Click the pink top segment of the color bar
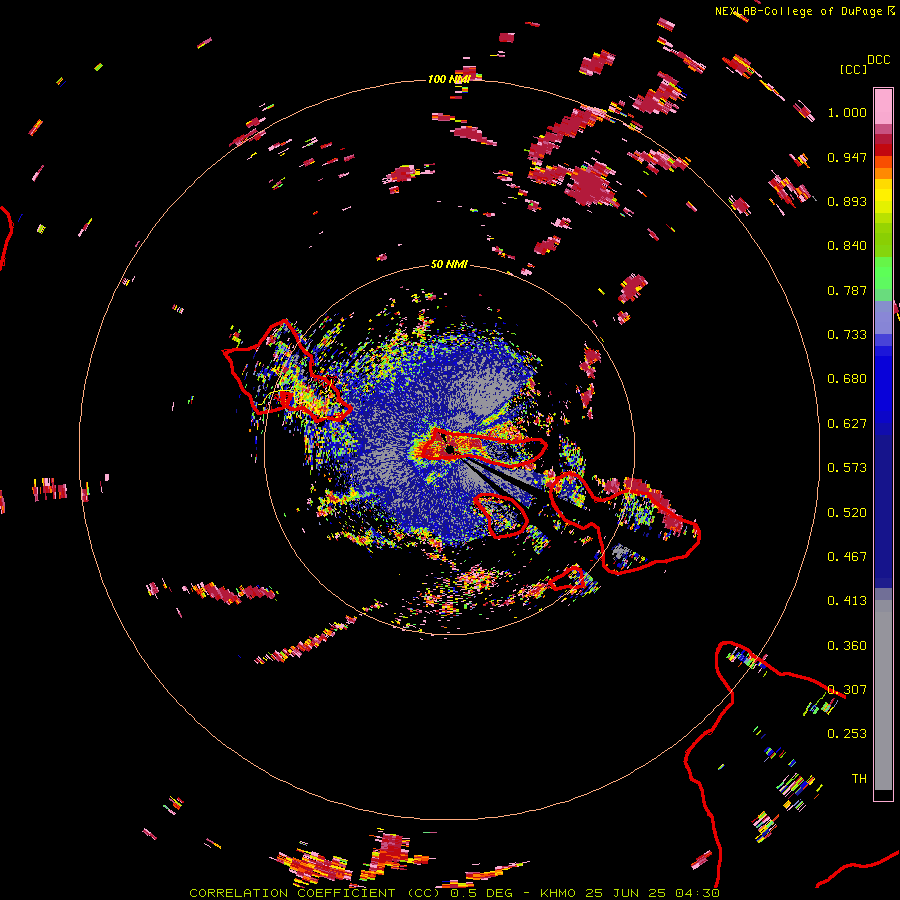This screenshot has width=900, height=900. [883, 107]
